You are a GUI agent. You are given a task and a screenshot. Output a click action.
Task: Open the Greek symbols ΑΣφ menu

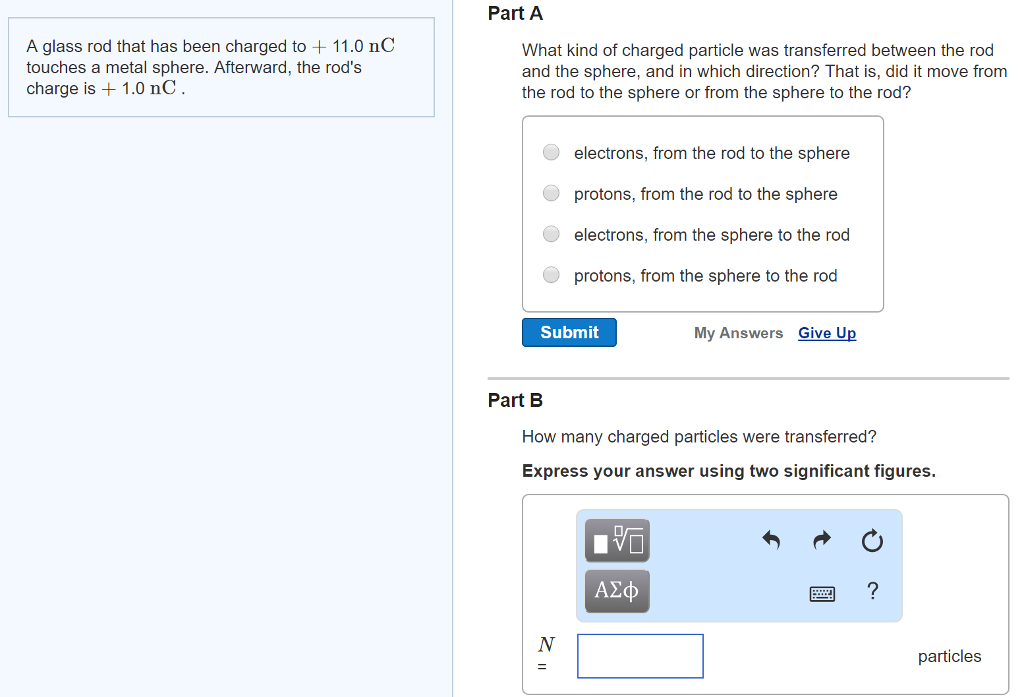click(617, 590)
